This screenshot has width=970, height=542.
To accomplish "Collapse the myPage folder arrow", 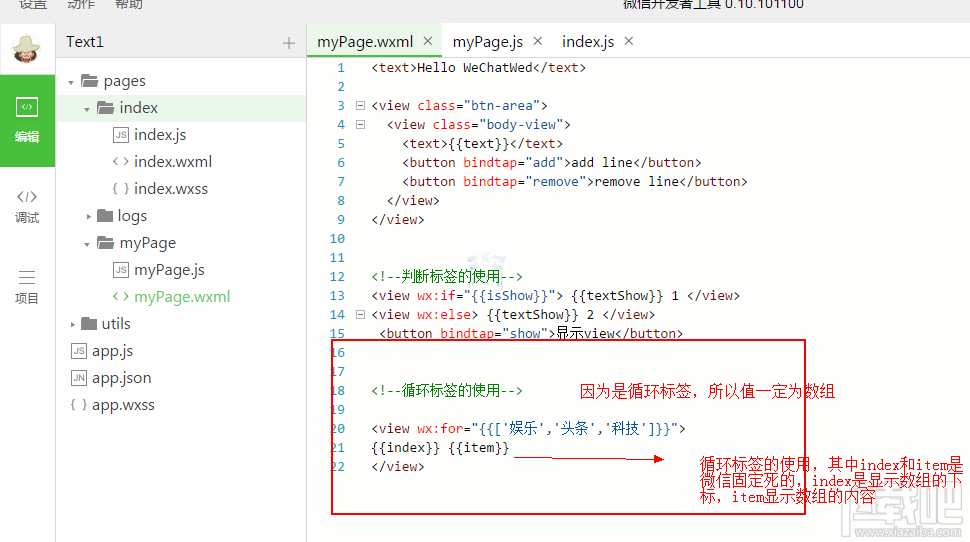I will pyautogui.click(x=87, y=244).
